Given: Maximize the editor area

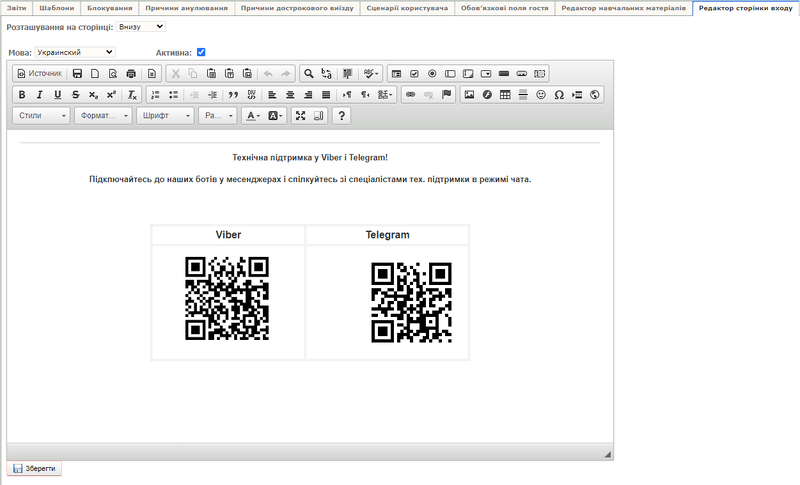Looking at the screenshot, I should (x=300, y=116).
